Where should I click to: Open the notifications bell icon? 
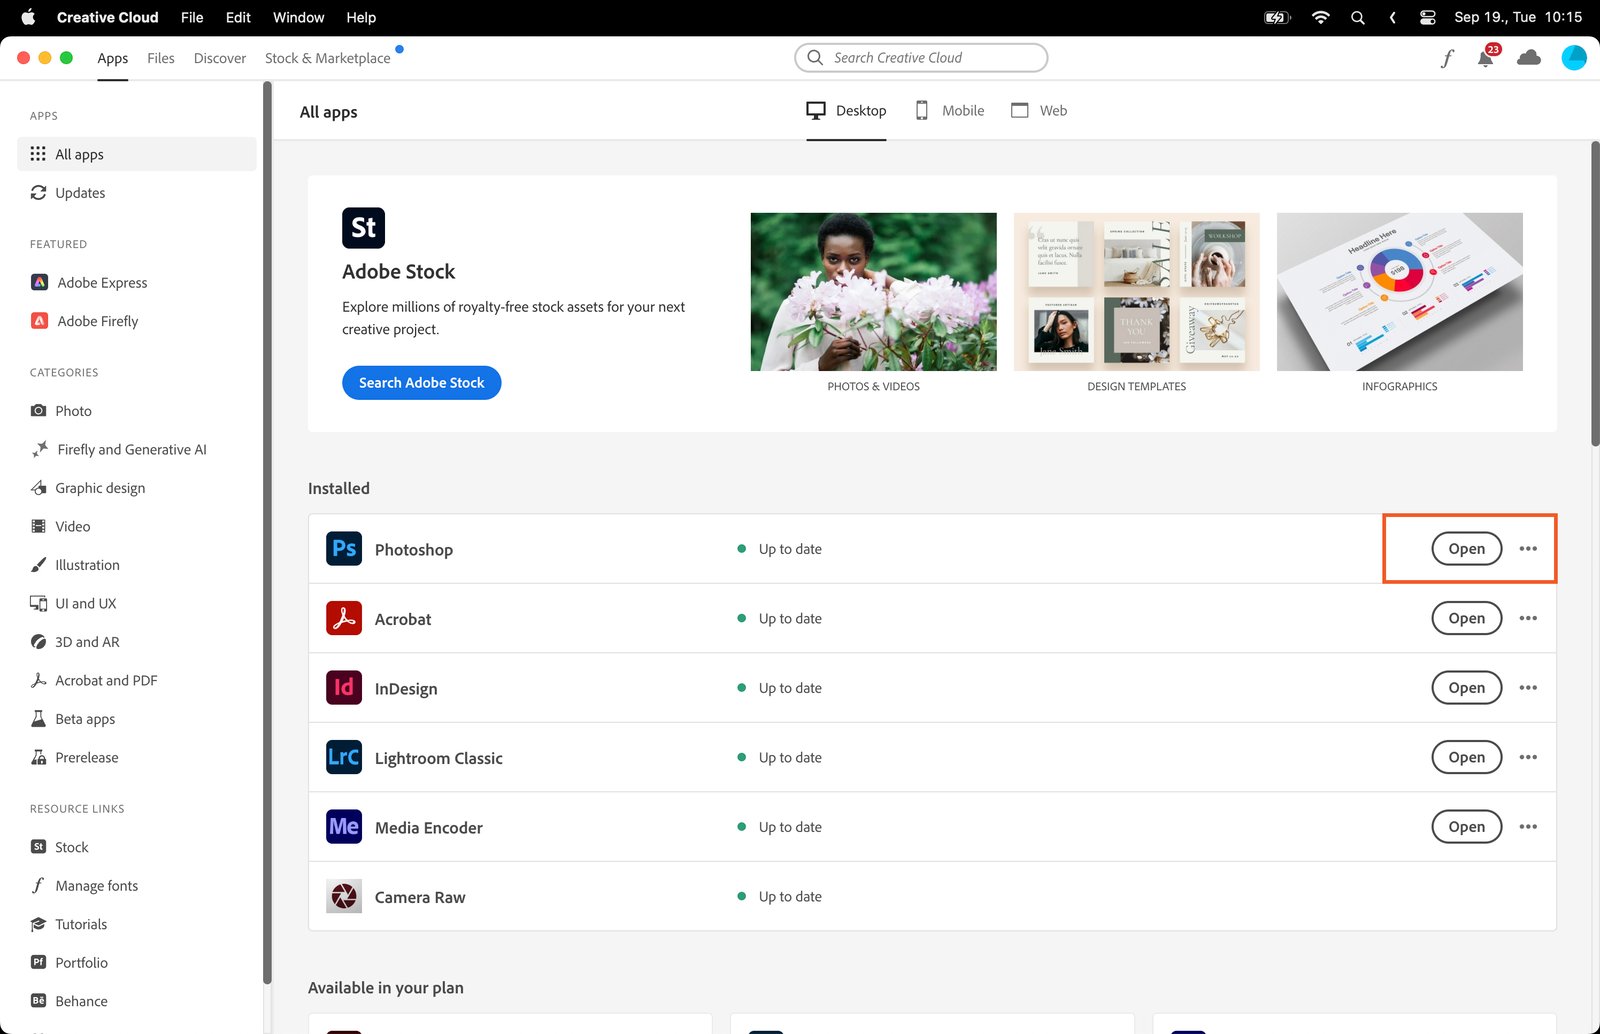1485,59
